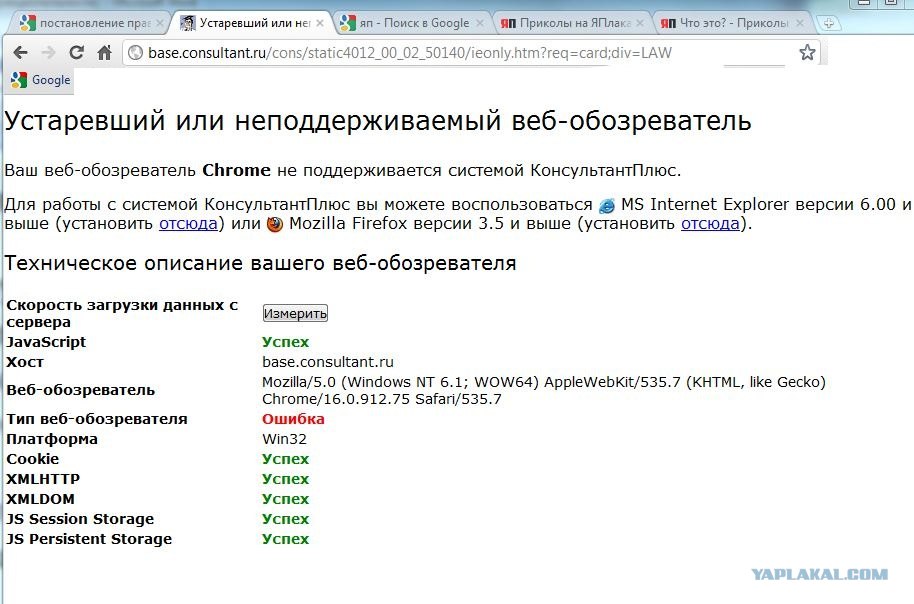Open the 'Приколы на ЯПлакал' tab
Viewport: 914px width, 604px height.
(571, 23)
